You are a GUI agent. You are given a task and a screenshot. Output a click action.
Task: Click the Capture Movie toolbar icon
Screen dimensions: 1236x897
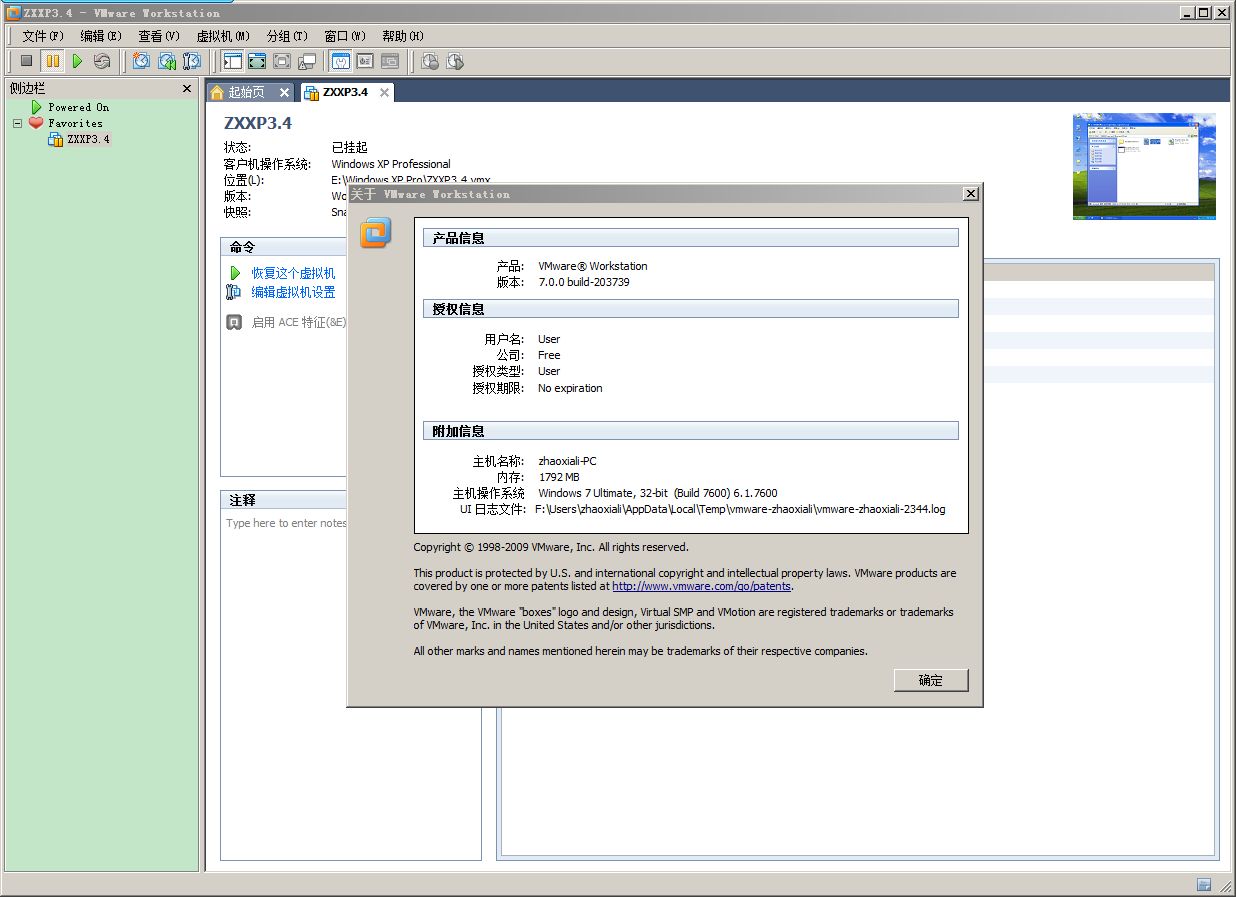[x=455, y=61]
